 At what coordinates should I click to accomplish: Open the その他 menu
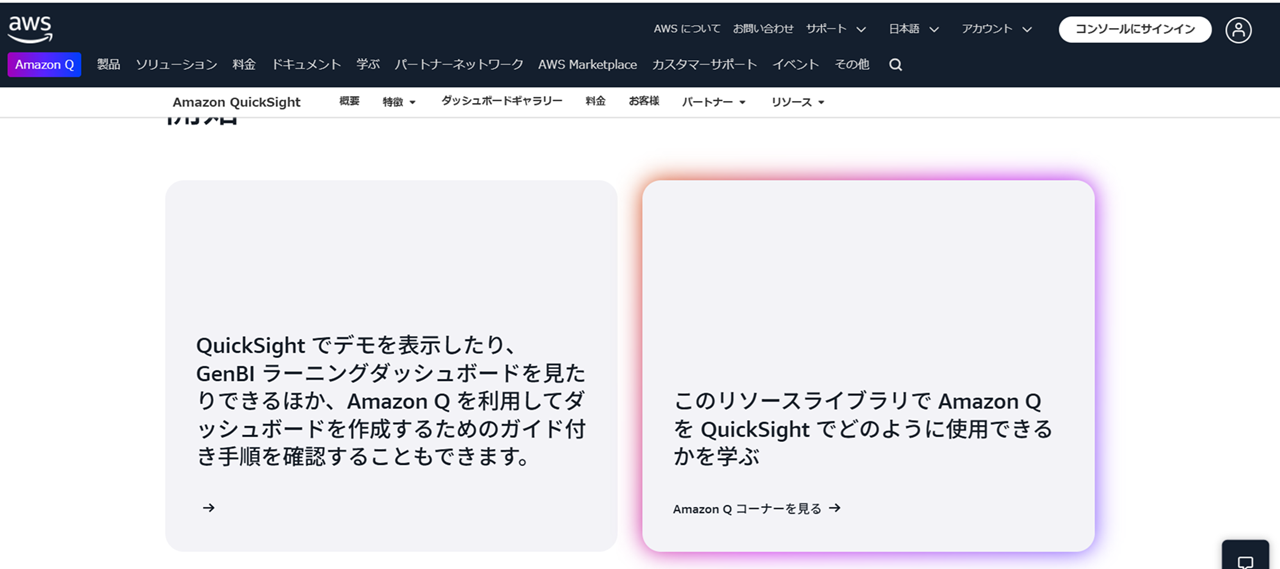852,64
